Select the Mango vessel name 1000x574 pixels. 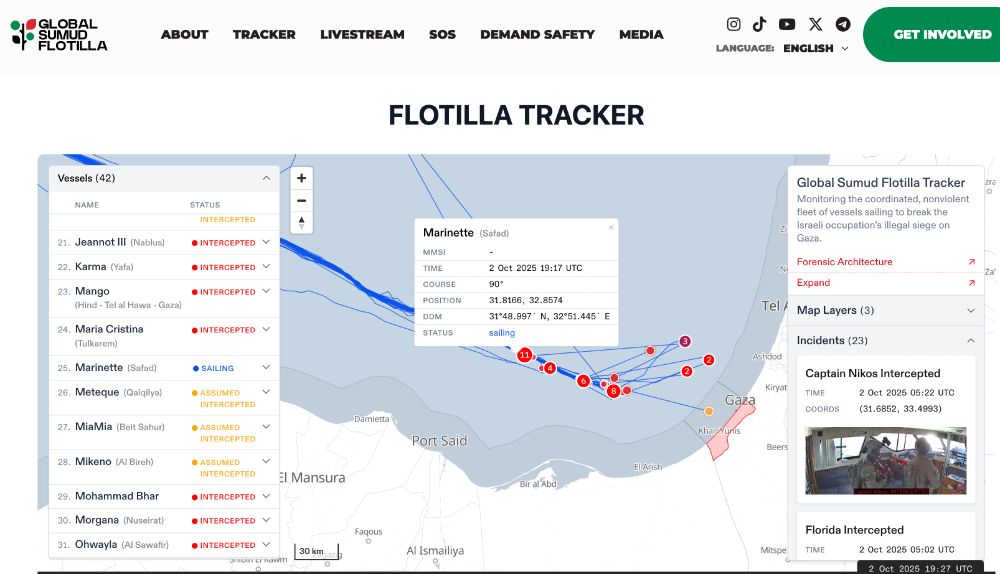point(92,291)
